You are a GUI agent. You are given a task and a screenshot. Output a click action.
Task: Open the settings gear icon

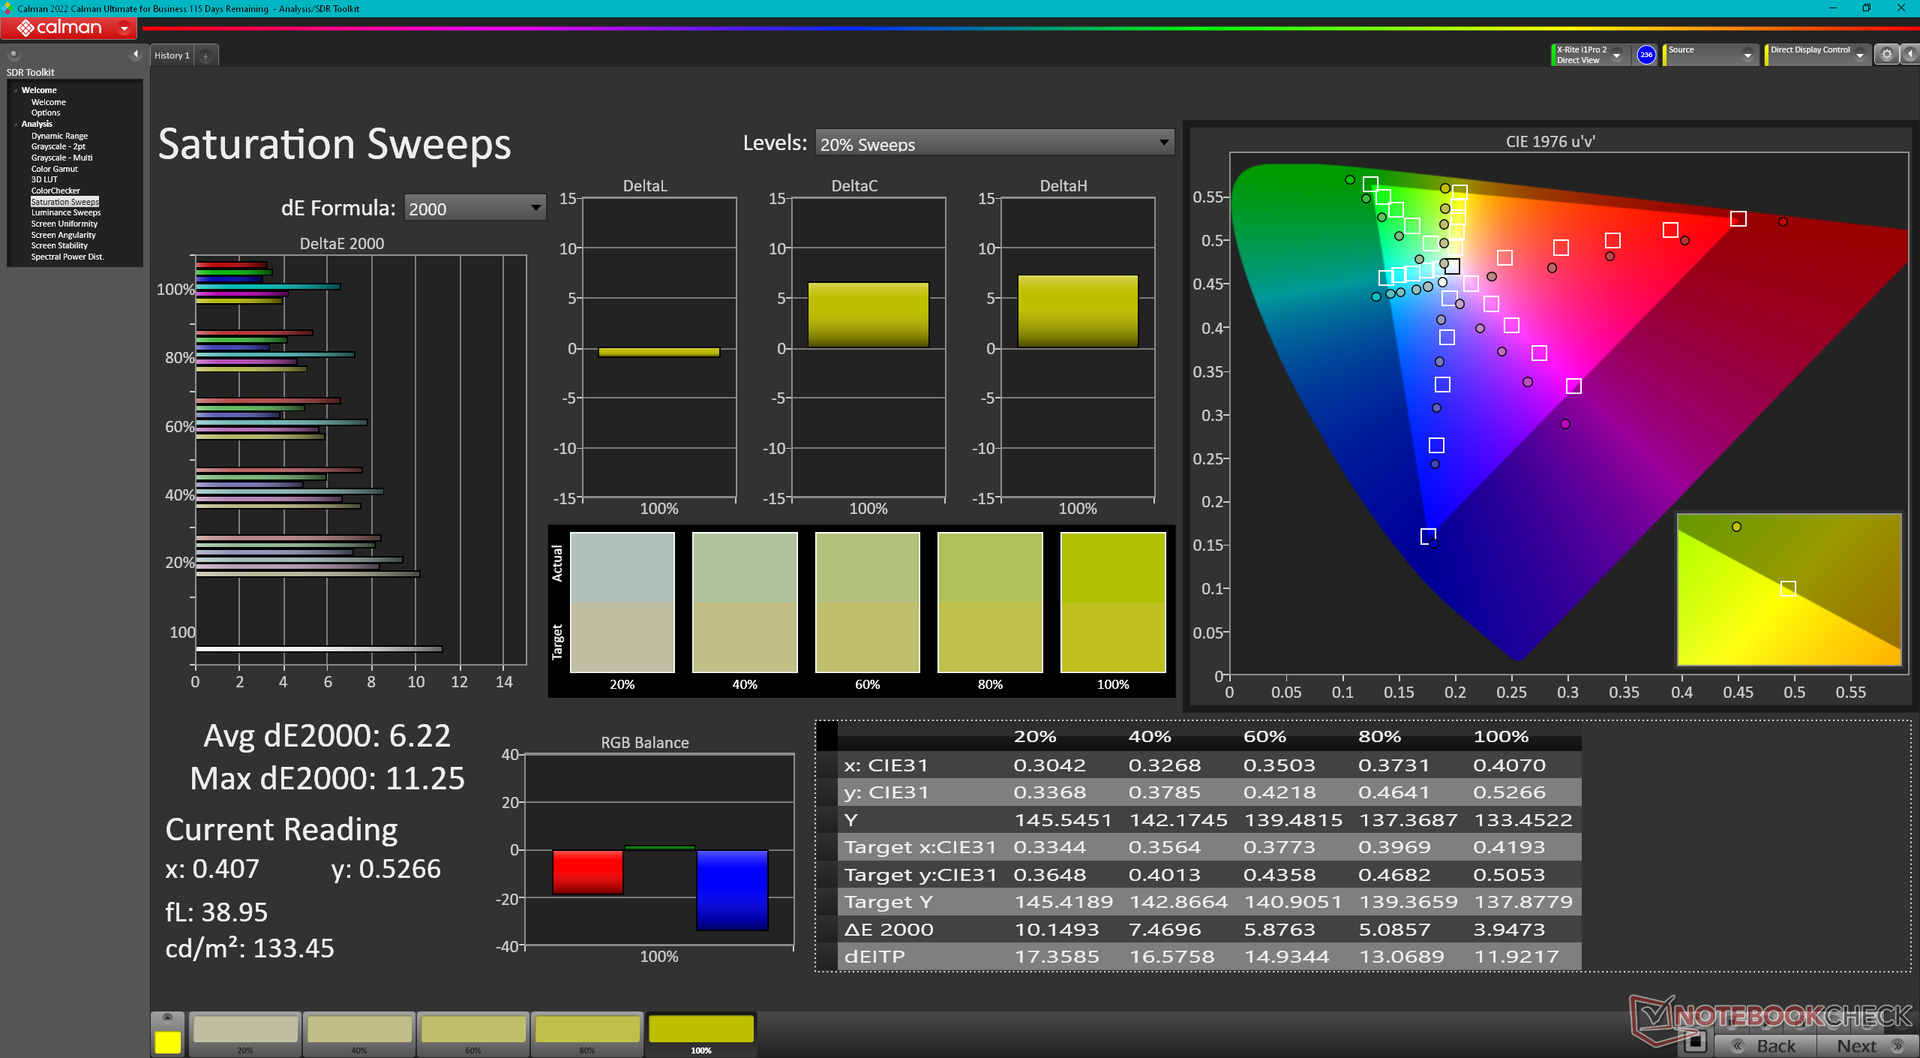pos(1886,55)
